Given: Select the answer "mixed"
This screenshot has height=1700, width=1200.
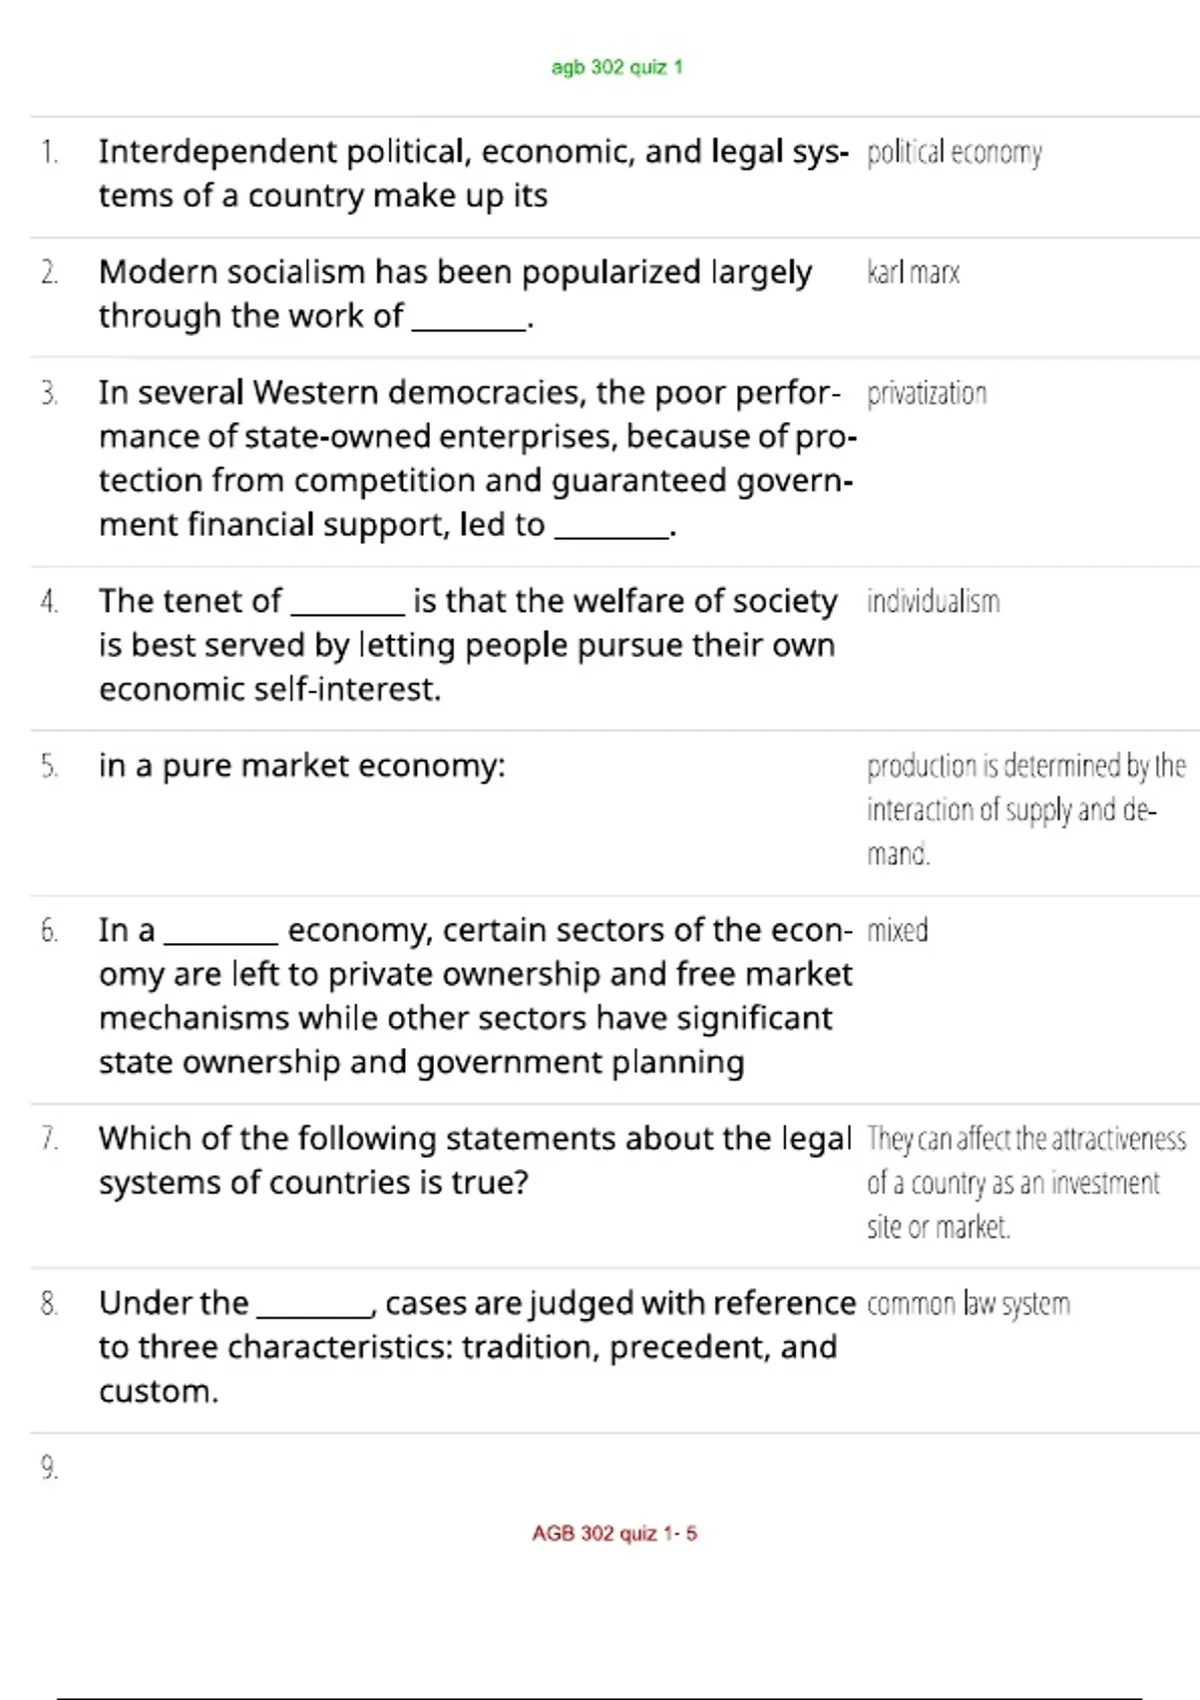Looking at the screenshot, I should click(897, 931).
